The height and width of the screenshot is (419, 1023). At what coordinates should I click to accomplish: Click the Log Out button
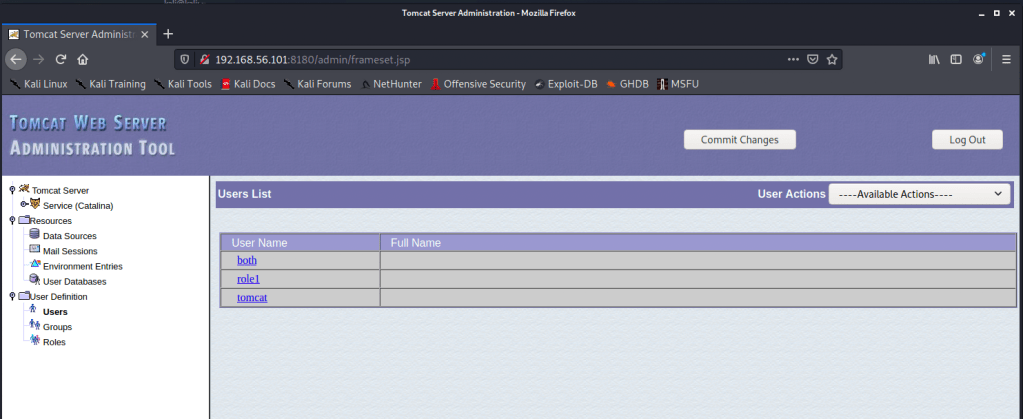pyautogui.click(x=966, y=140)
